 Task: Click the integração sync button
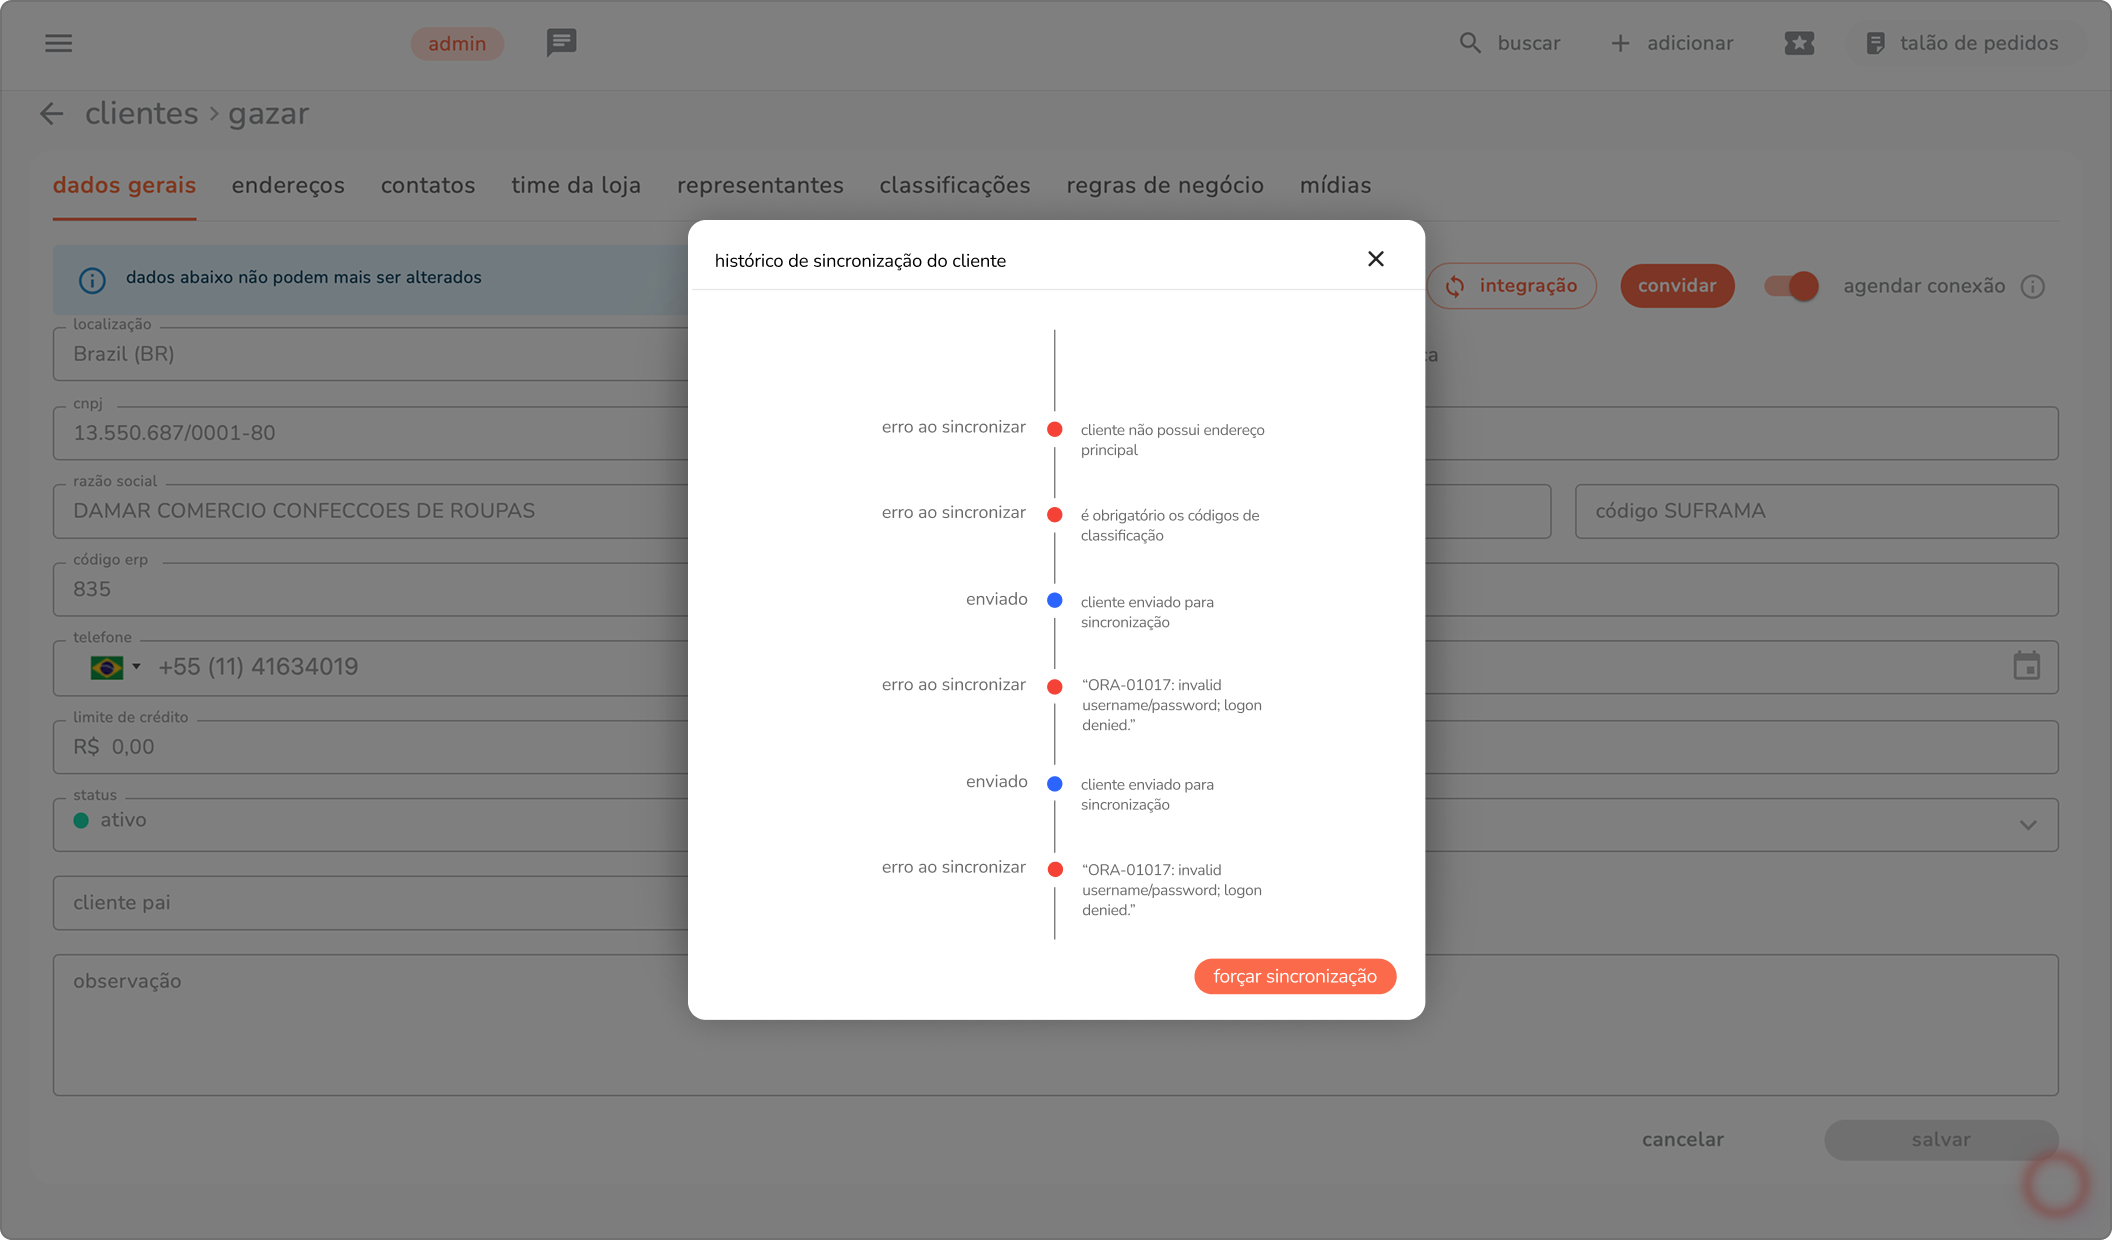pyautogui.click(x=1511, y=286)
